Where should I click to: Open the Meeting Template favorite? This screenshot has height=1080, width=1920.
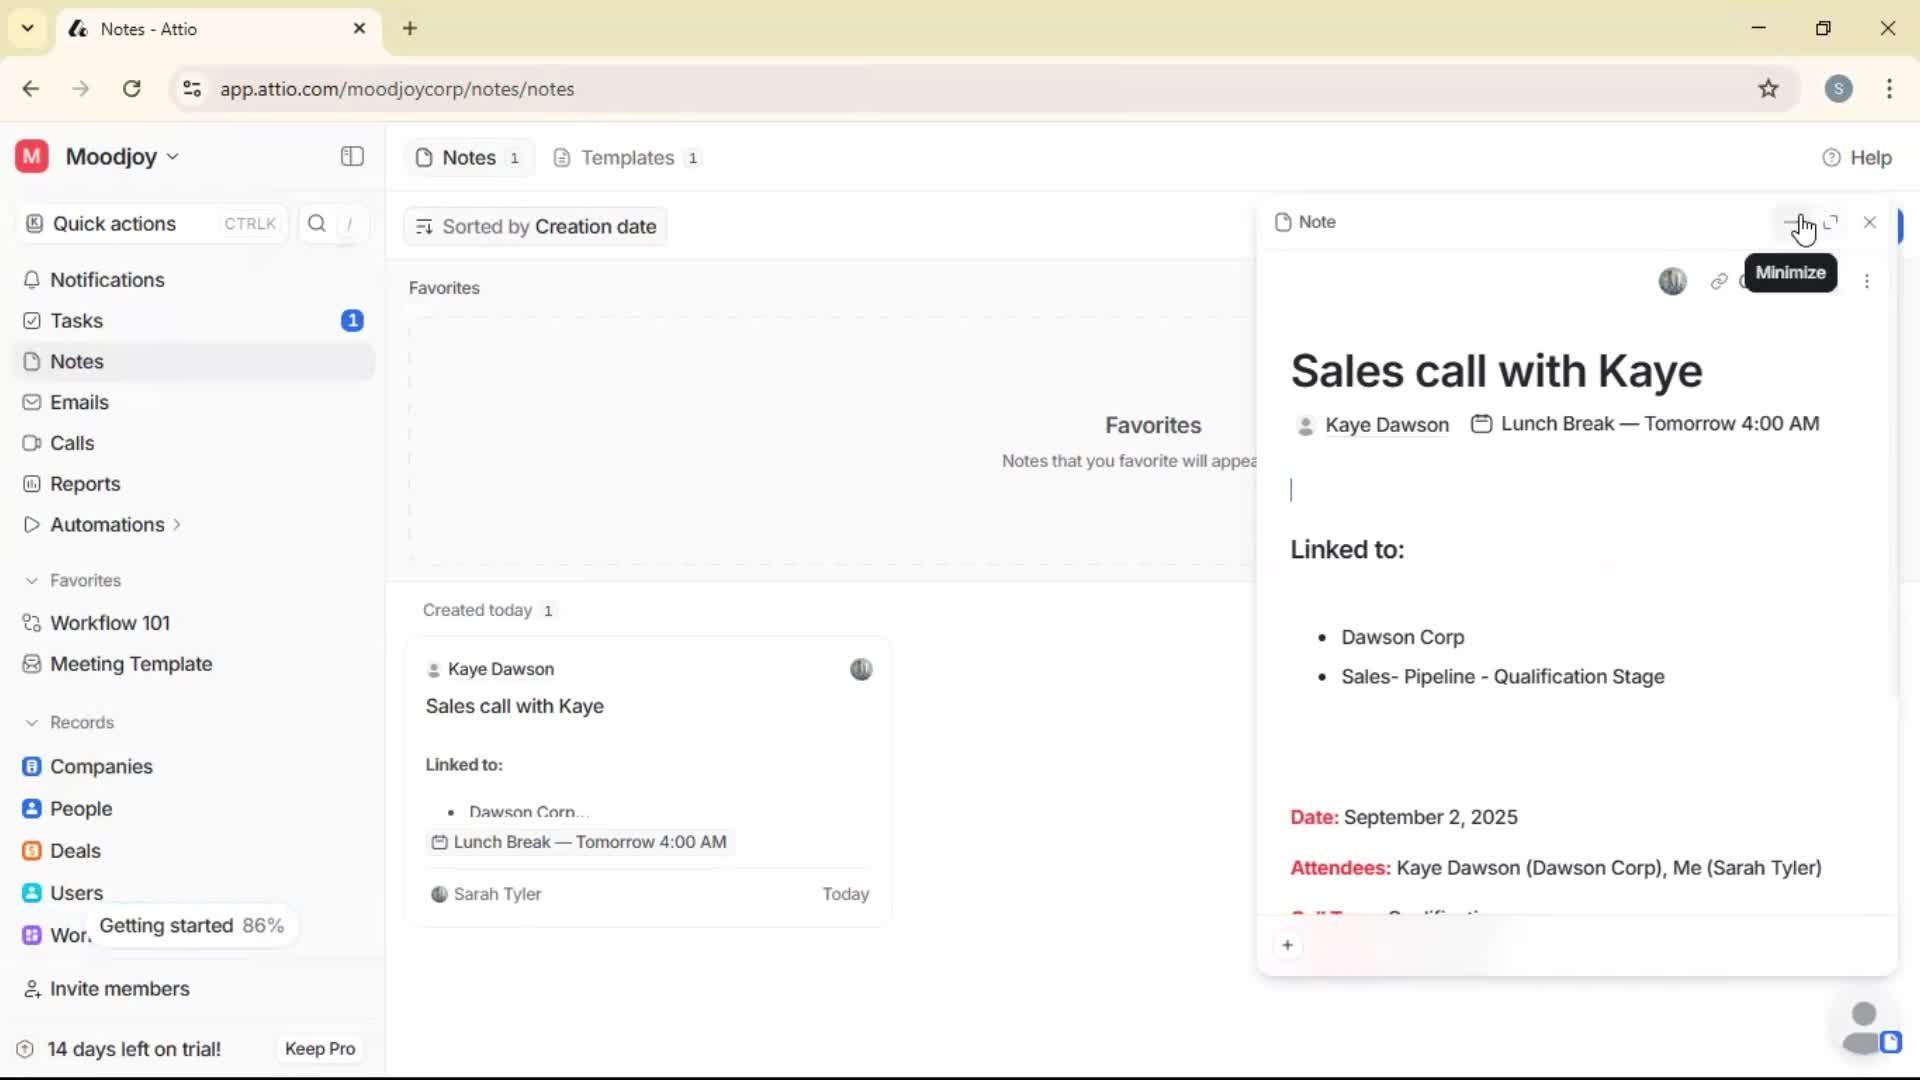129,663
